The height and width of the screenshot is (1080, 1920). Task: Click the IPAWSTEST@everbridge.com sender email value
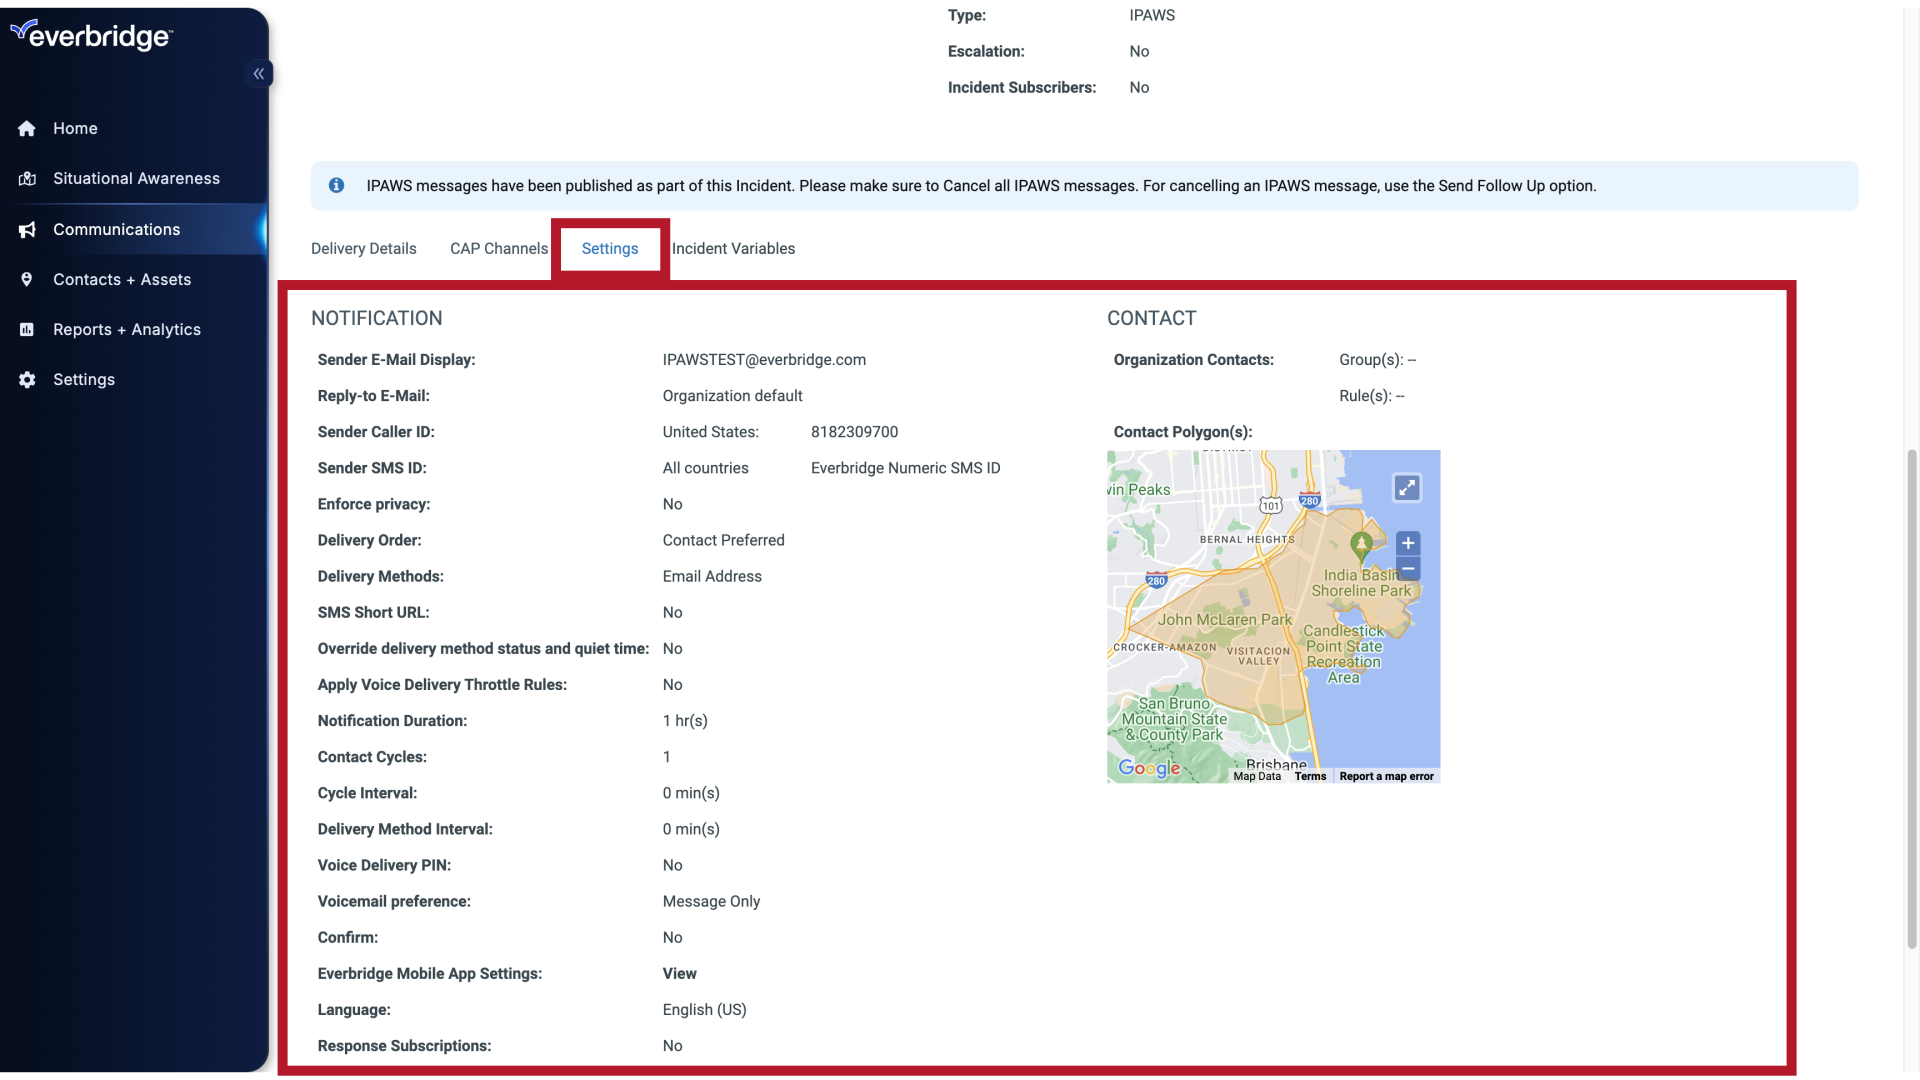pos(764,360)
